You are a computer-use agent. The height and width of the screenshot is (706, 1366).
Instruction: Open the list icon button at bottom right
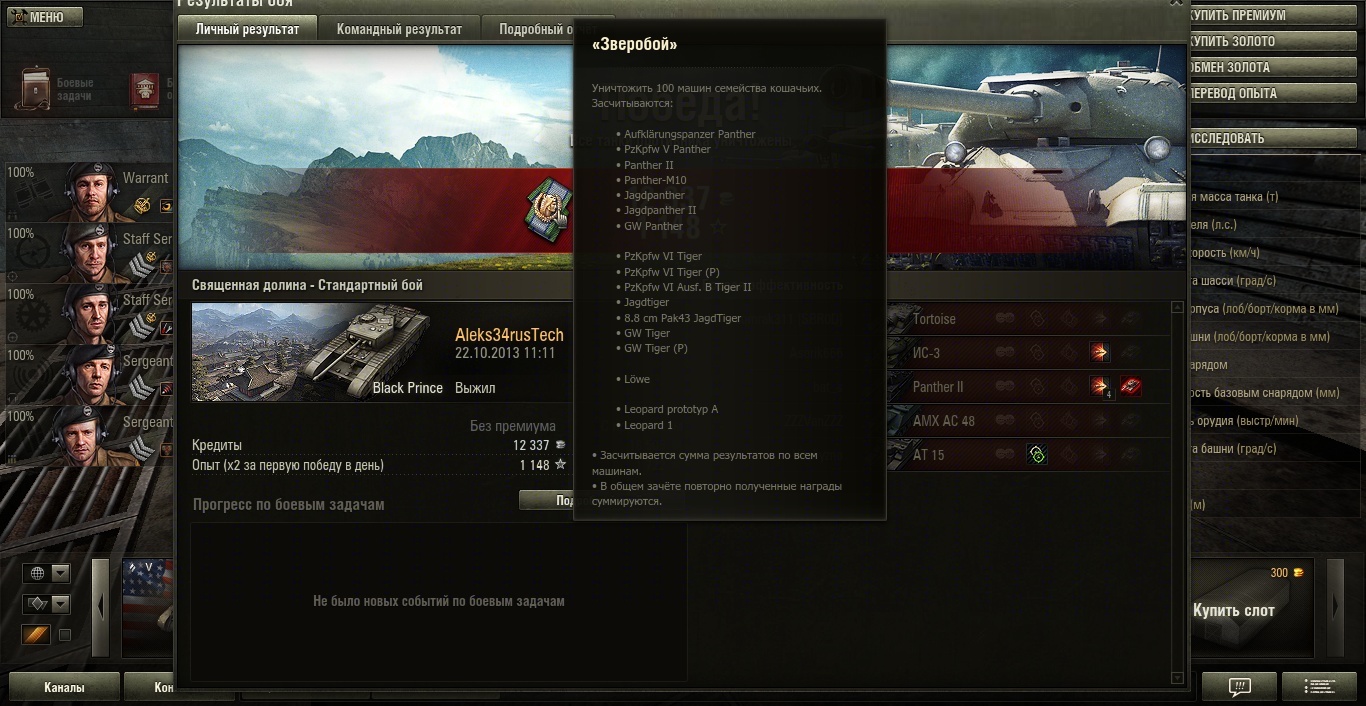(x=1319, y=687)
